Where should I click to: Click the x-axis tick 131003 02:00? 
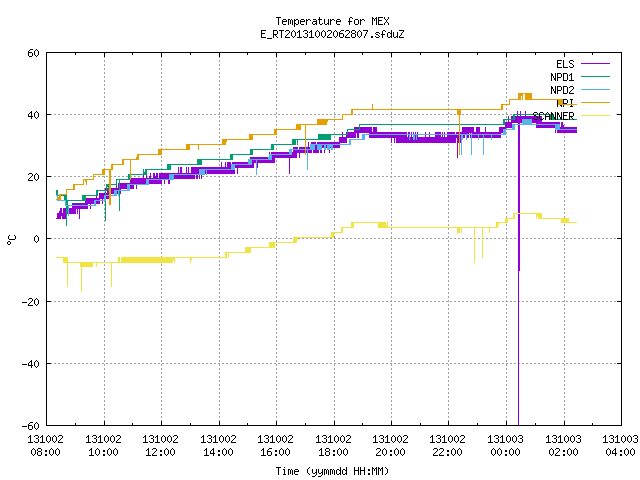tap(564, 446)
